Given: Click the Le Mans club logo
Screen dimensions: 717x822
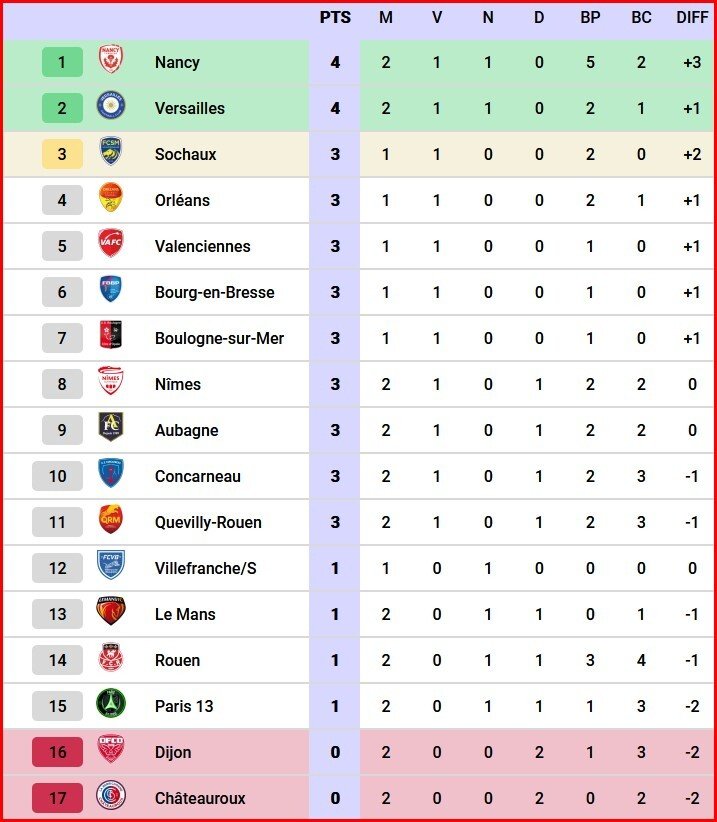Looking at the screenshot, I should (111, 611).
